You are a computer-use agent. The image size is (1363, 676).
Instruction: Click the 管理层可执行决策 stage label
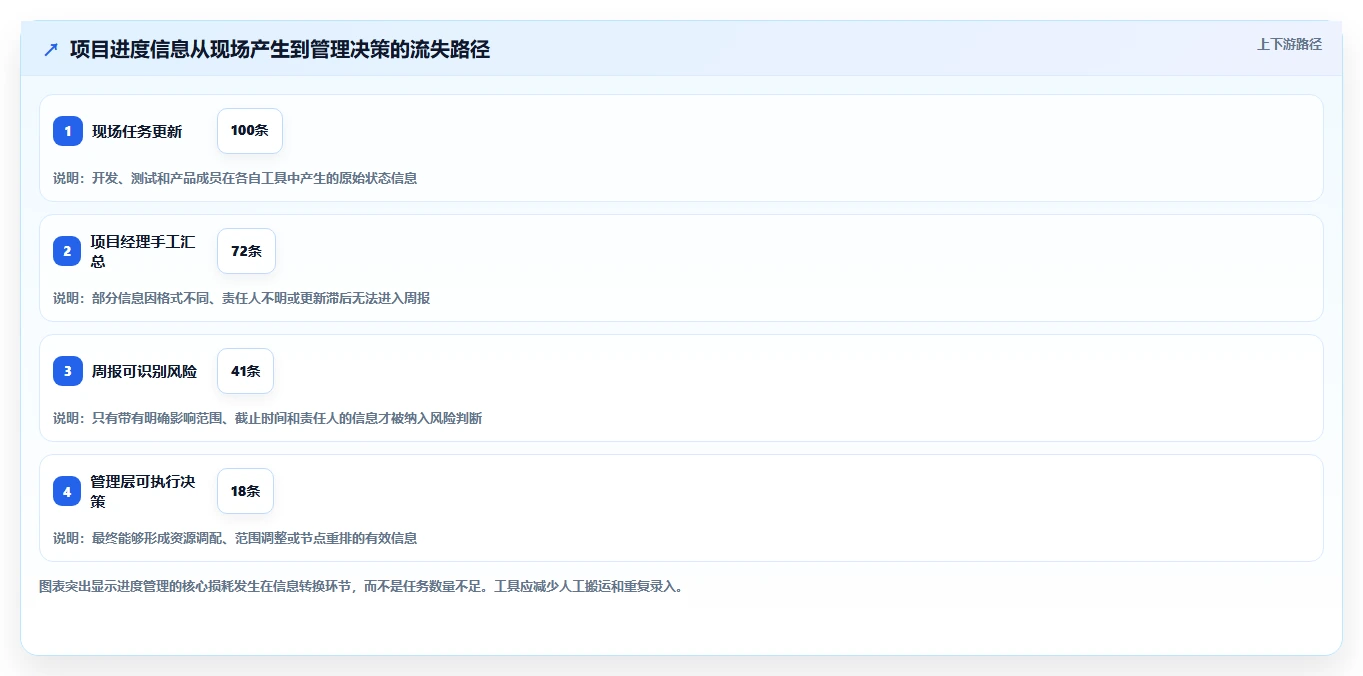[x=143, y=491]
